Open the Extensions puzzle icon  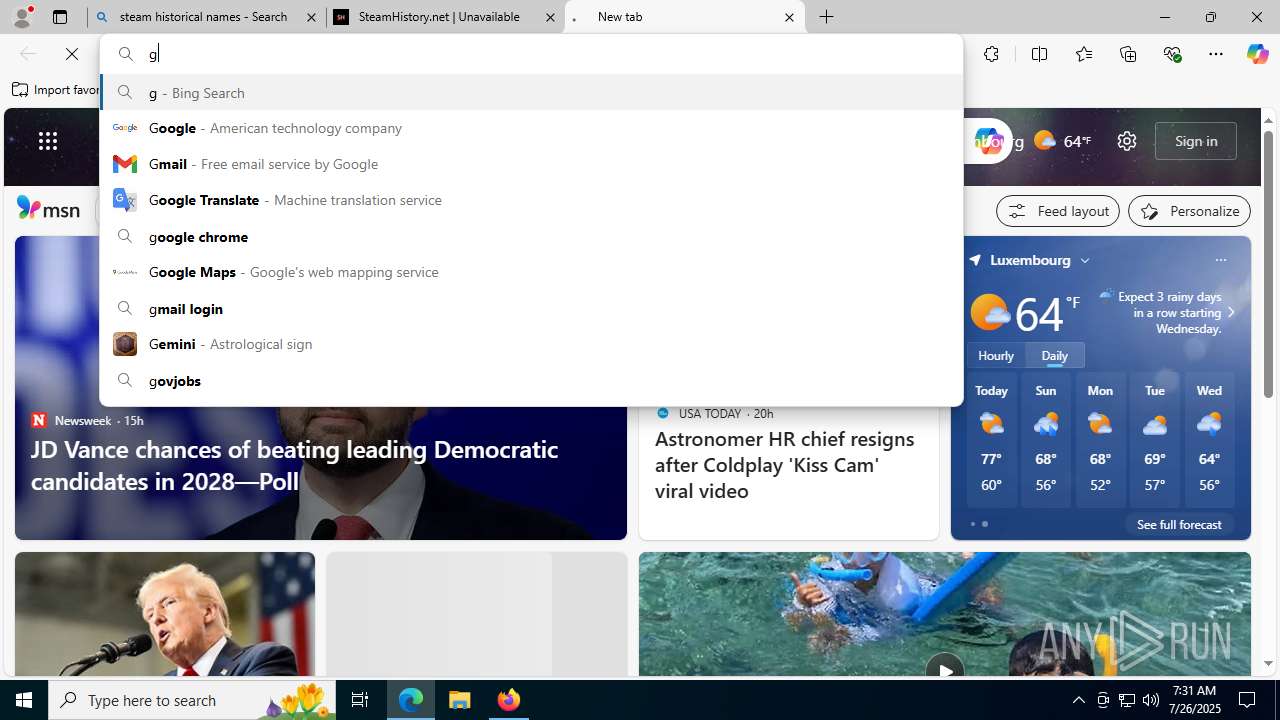[x=991, y=54]
